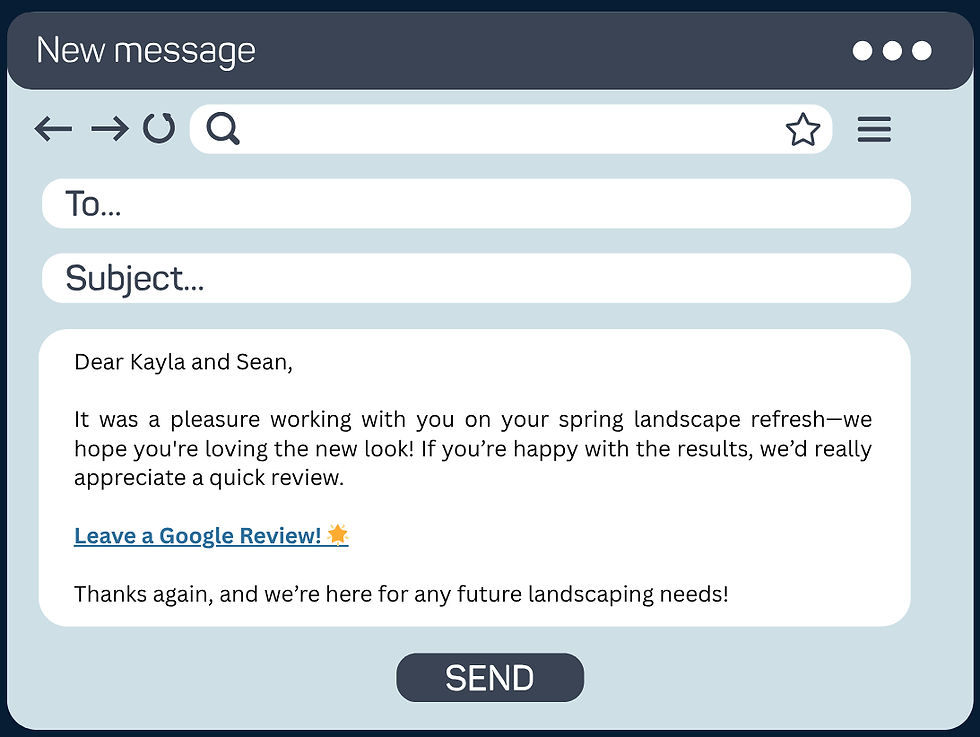This screenshot has height=737, width=980.
Task: Click the star bookmark icon
Action: (802, 129)
